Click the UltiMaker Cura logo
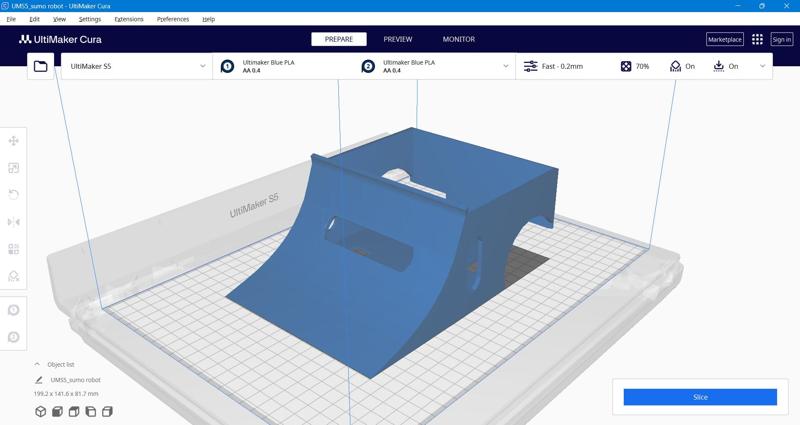Image resolution: width=800 pixels, height=425 pixels. (60, 39)
